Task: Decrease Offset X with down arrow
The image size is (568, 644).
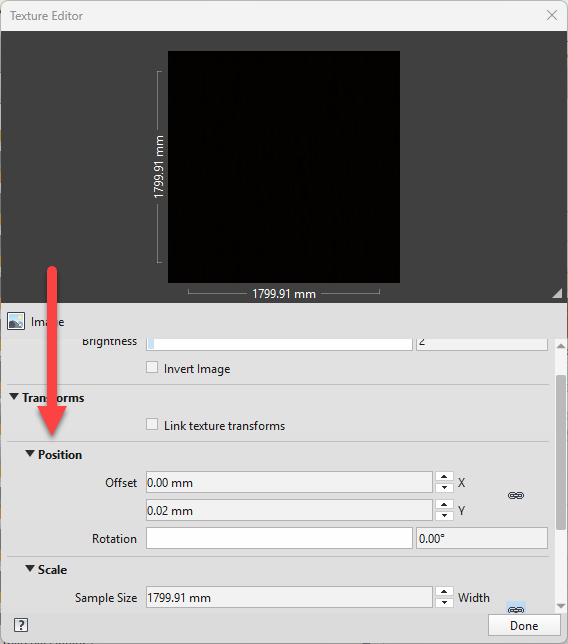Action: click(444, 488)
